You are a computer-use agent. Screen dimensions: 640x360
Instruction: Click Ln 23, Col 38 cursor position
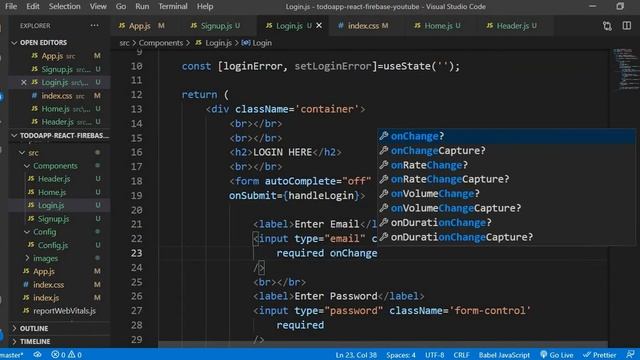point(356,355)
